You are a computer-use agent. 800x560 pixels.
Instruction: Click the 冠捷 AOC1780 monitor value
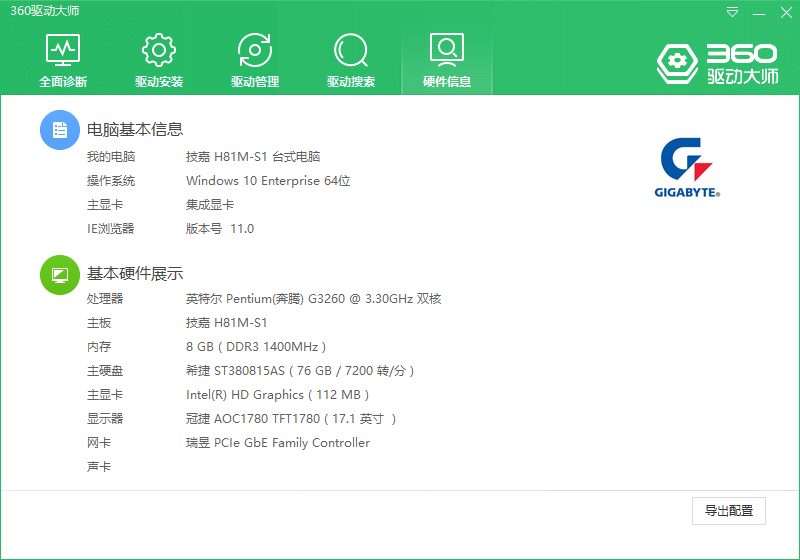[x=291, y=419]
